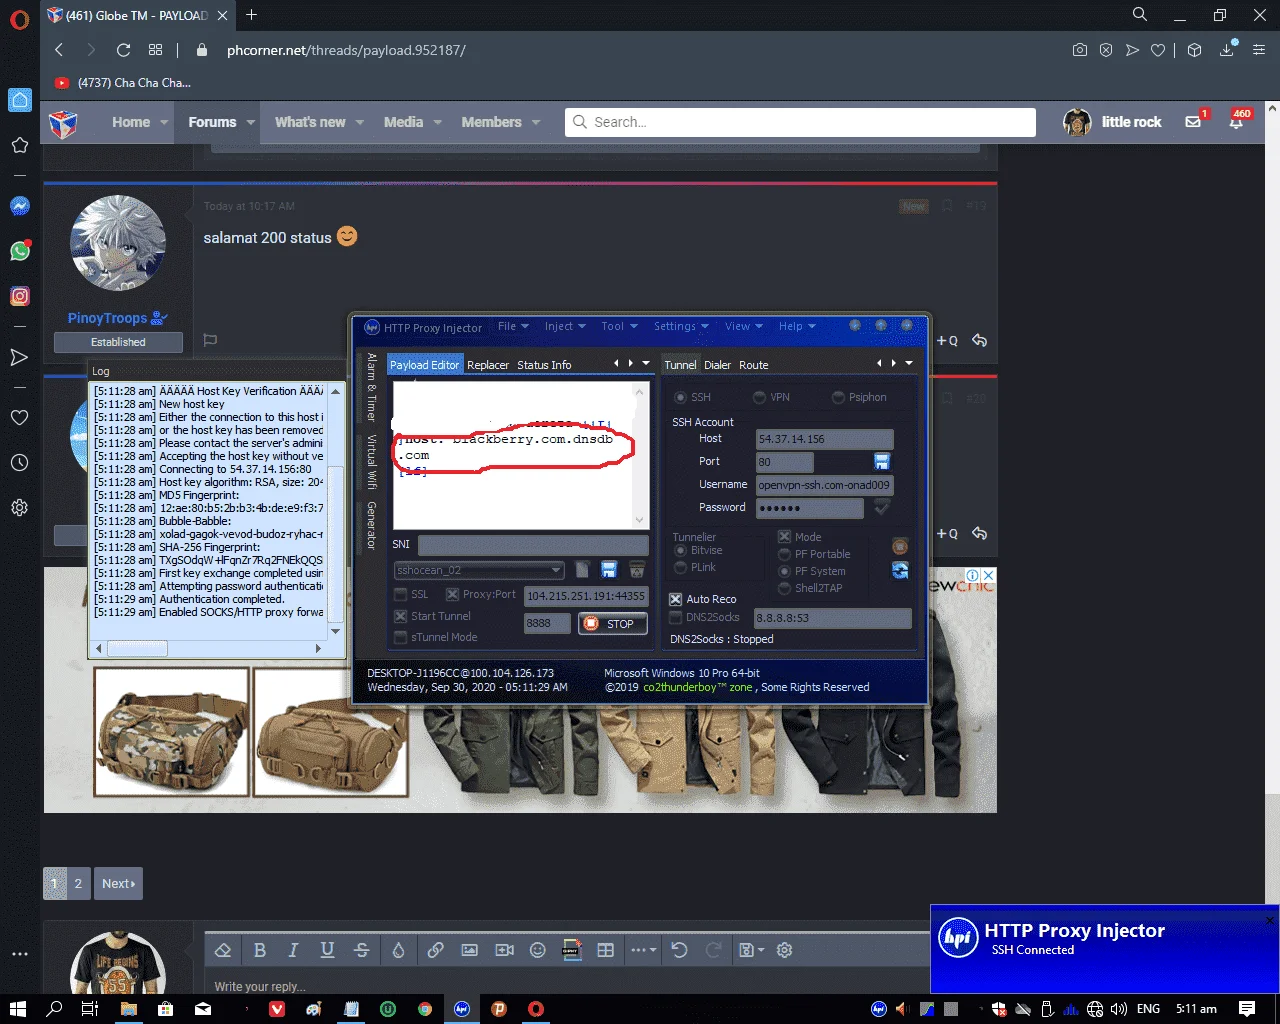This screenshot has height=1024, width=1280.
Task: Open forum alerts bell showing 460
Action: [1237, 122]
